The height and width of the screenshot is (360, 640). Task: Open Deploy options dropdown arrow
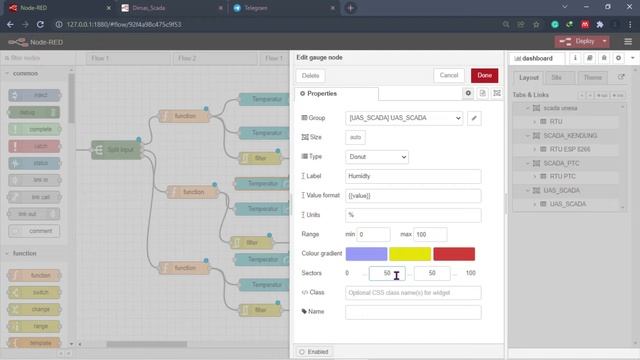coord(604,42)
